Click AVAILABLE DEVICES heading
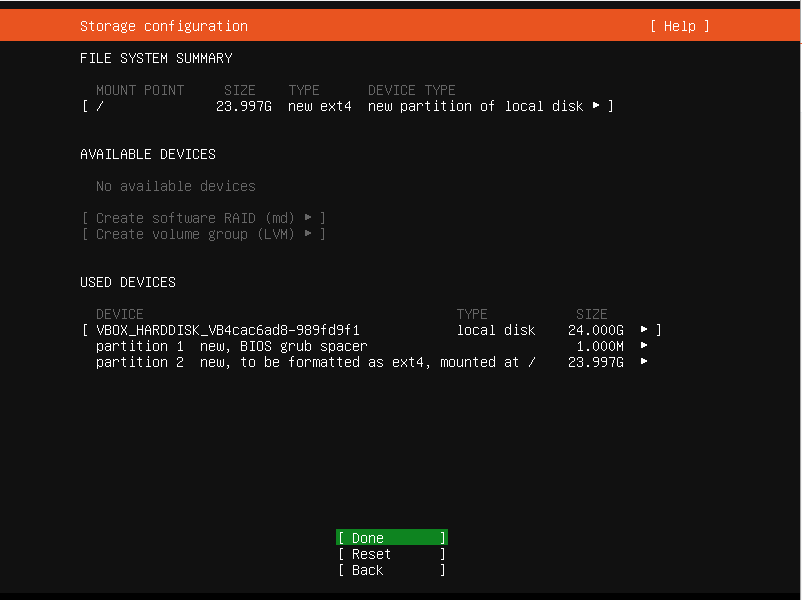The image size is (802, 600). pos(148,154)
